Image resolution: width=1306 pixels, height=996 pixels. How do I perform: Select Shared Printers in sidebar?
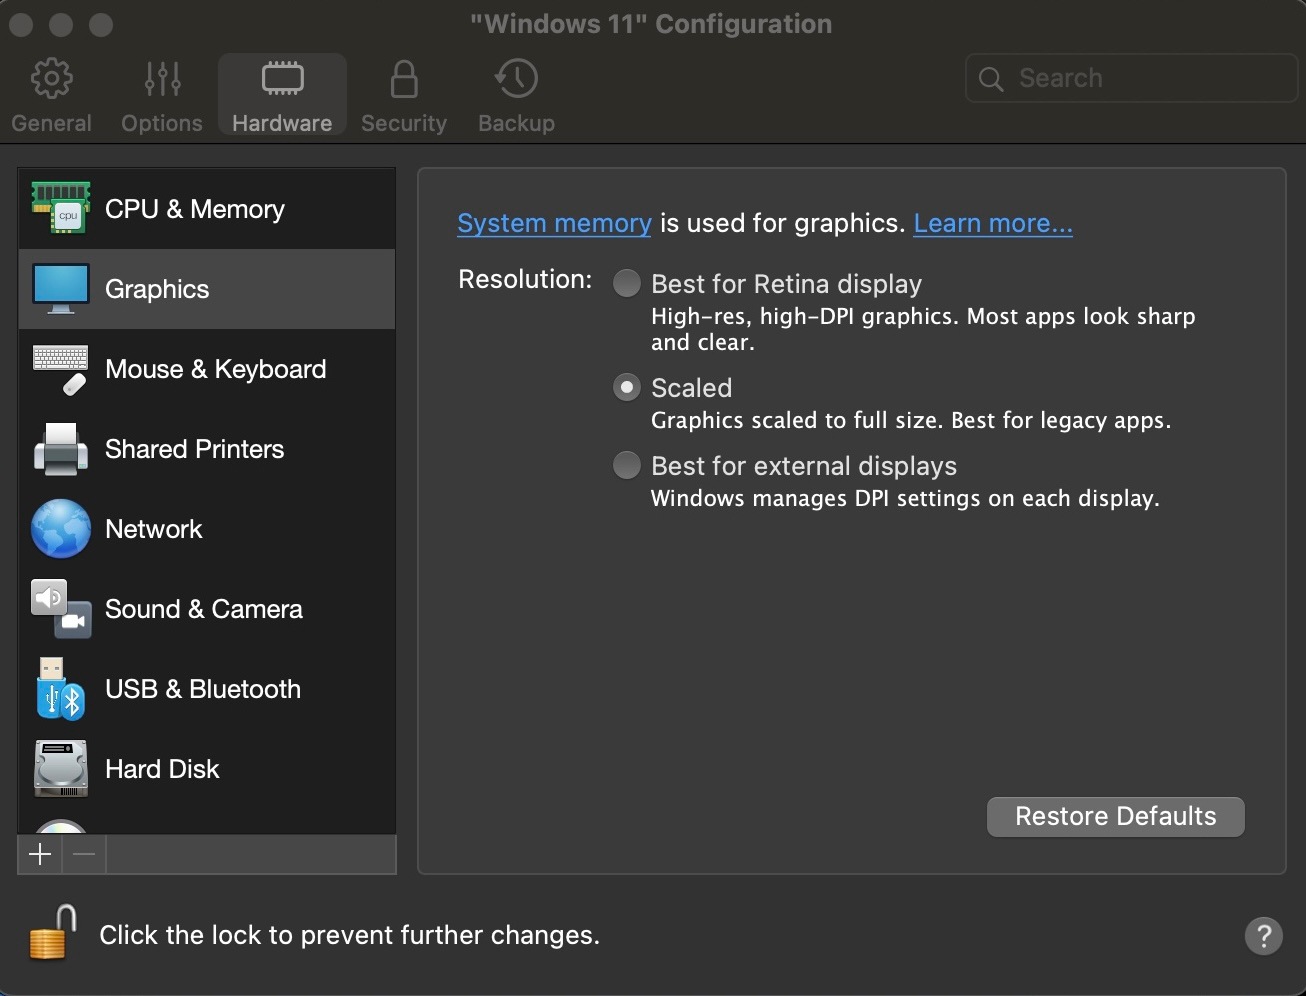tap(207, 449)
